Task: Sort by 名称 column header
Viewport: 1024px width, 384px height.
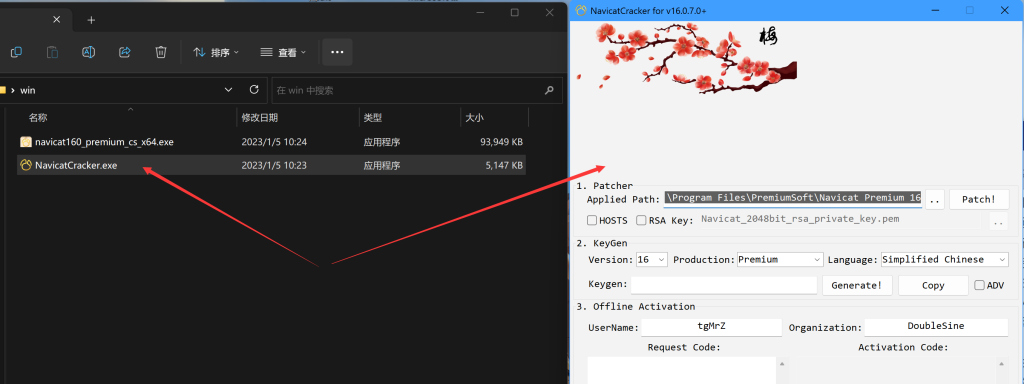Action: pos(38,118)
